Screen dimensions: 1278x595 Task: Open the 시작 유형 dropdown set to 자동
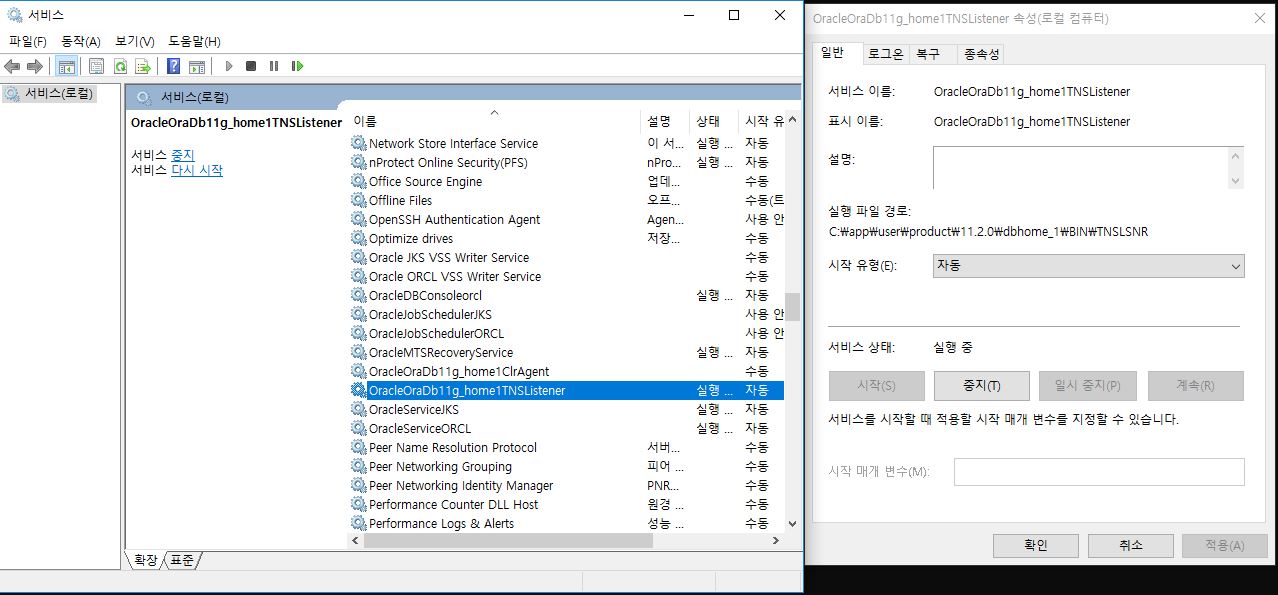1088,266
